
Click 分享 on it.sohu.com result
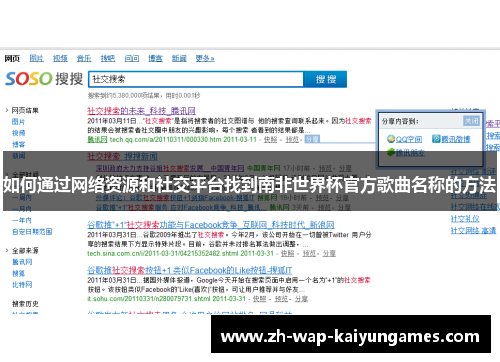point(301,299)
